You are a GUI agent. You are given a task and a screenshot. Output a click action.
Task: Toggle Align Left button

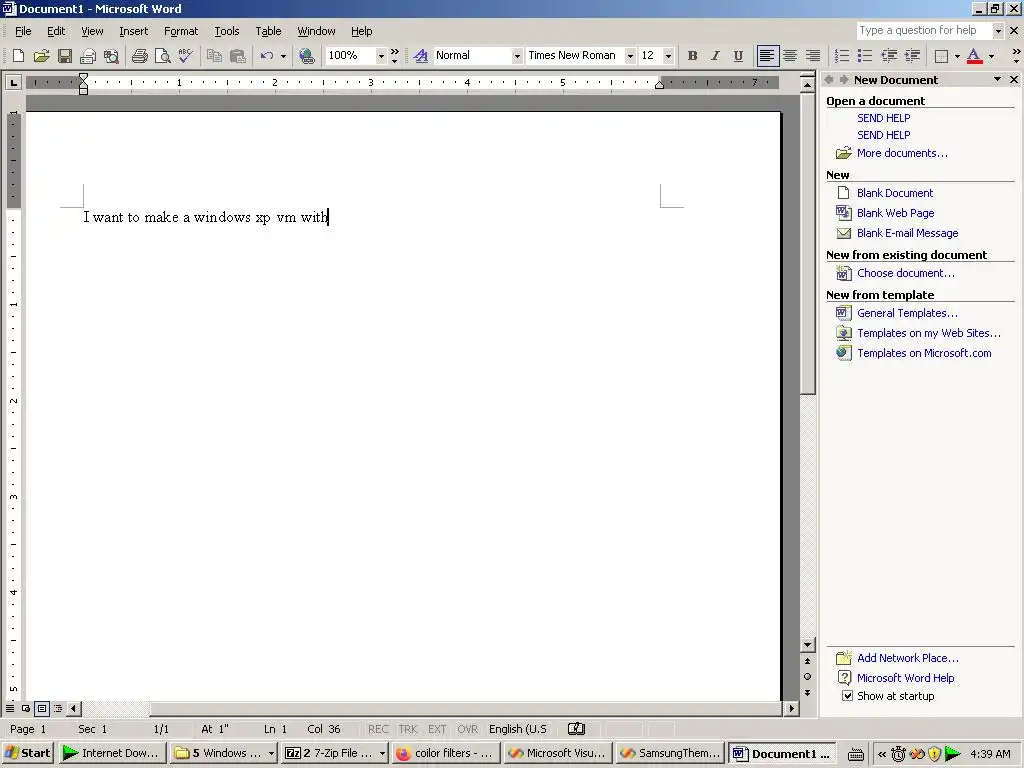pyautogui.click(x=767, y=56)
